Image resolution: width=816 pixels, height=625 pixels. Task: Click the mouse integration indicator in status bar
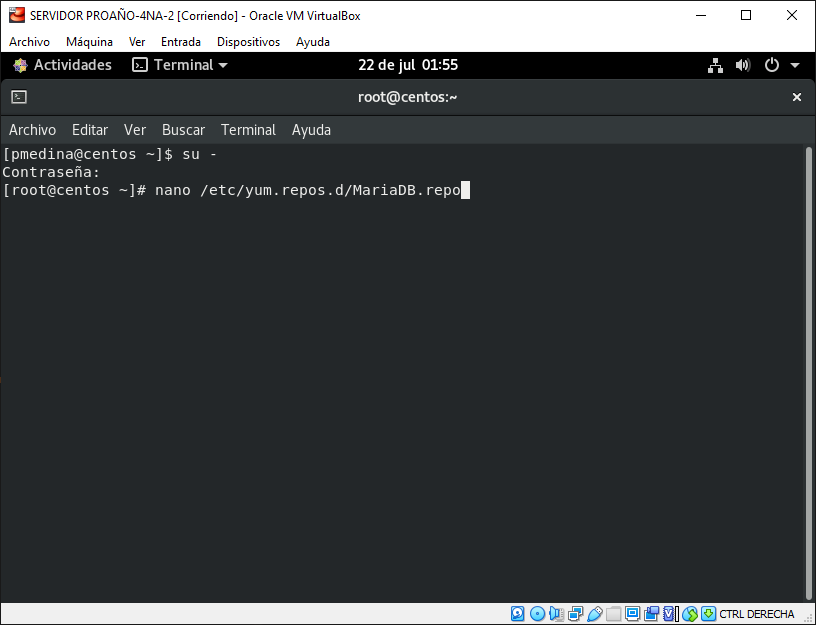690,614
